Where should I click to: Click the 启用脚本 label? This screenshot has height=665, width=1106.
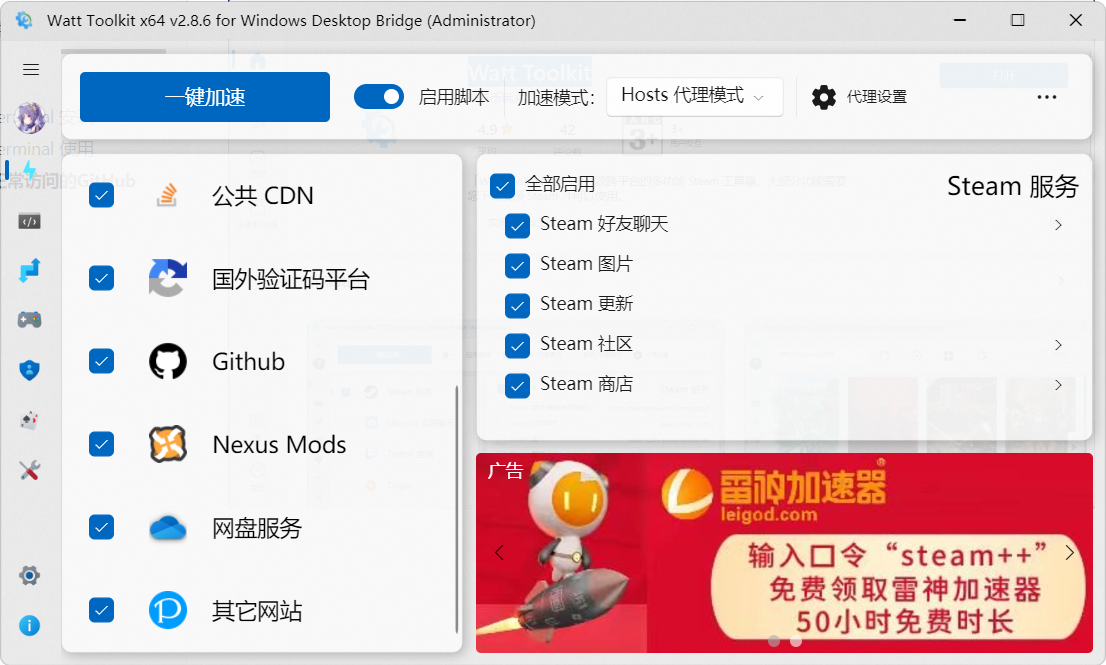coord(454,97)
